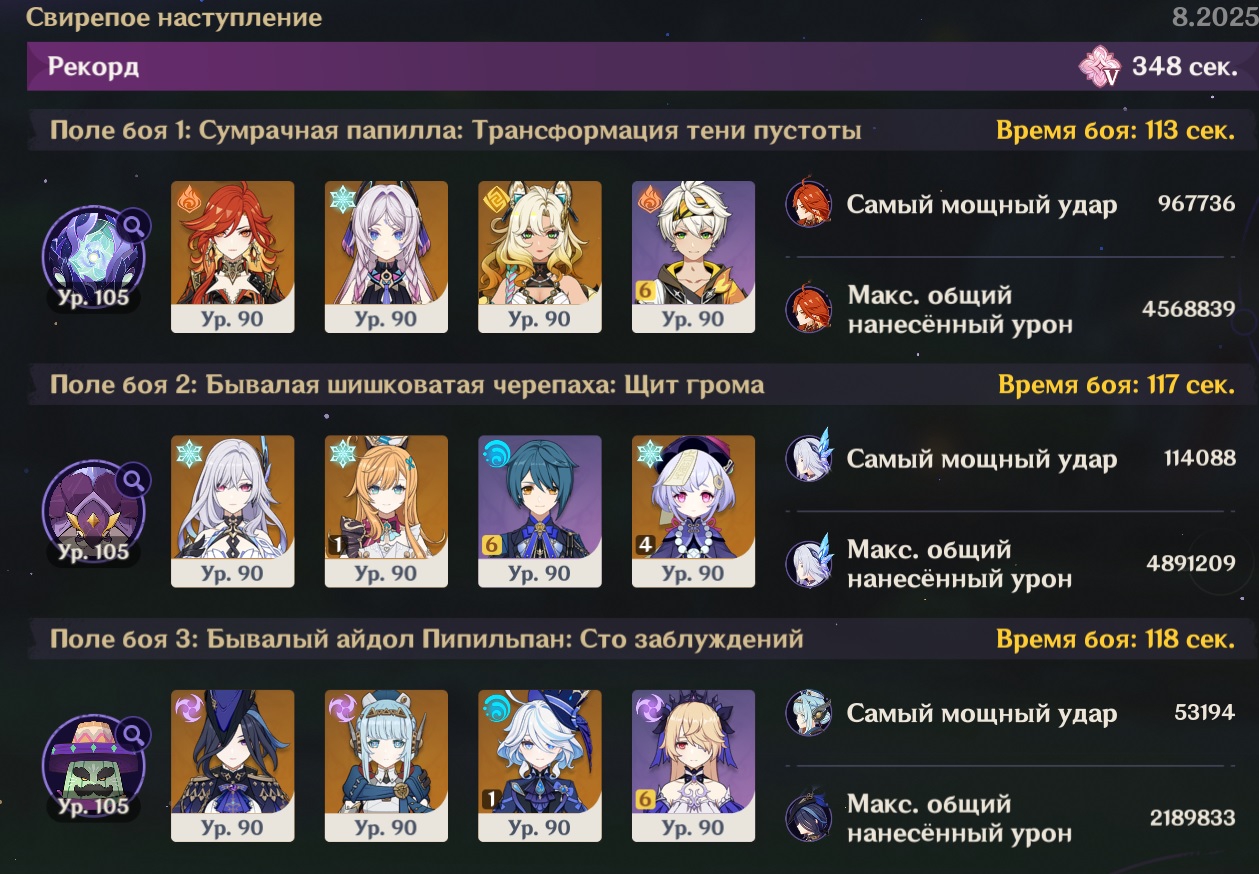This screenshot has height=874, width=1259.
Task: Click the small avatar beside 53194 strike
Action: pyautogui.click(x=808, y=713)
